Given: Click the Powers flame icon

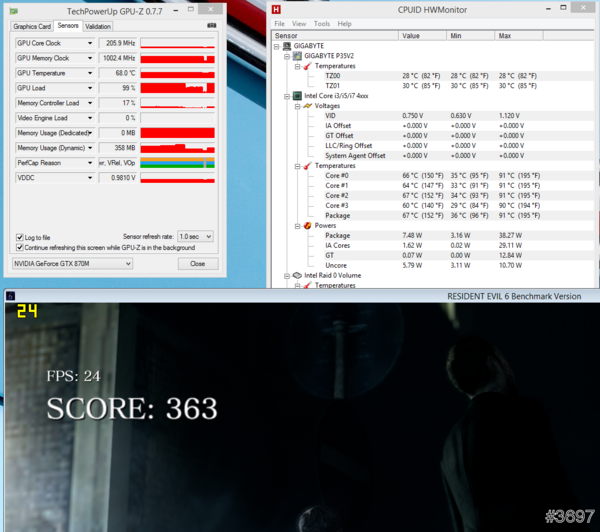Looking at the screenshot, I should (307, 225).
